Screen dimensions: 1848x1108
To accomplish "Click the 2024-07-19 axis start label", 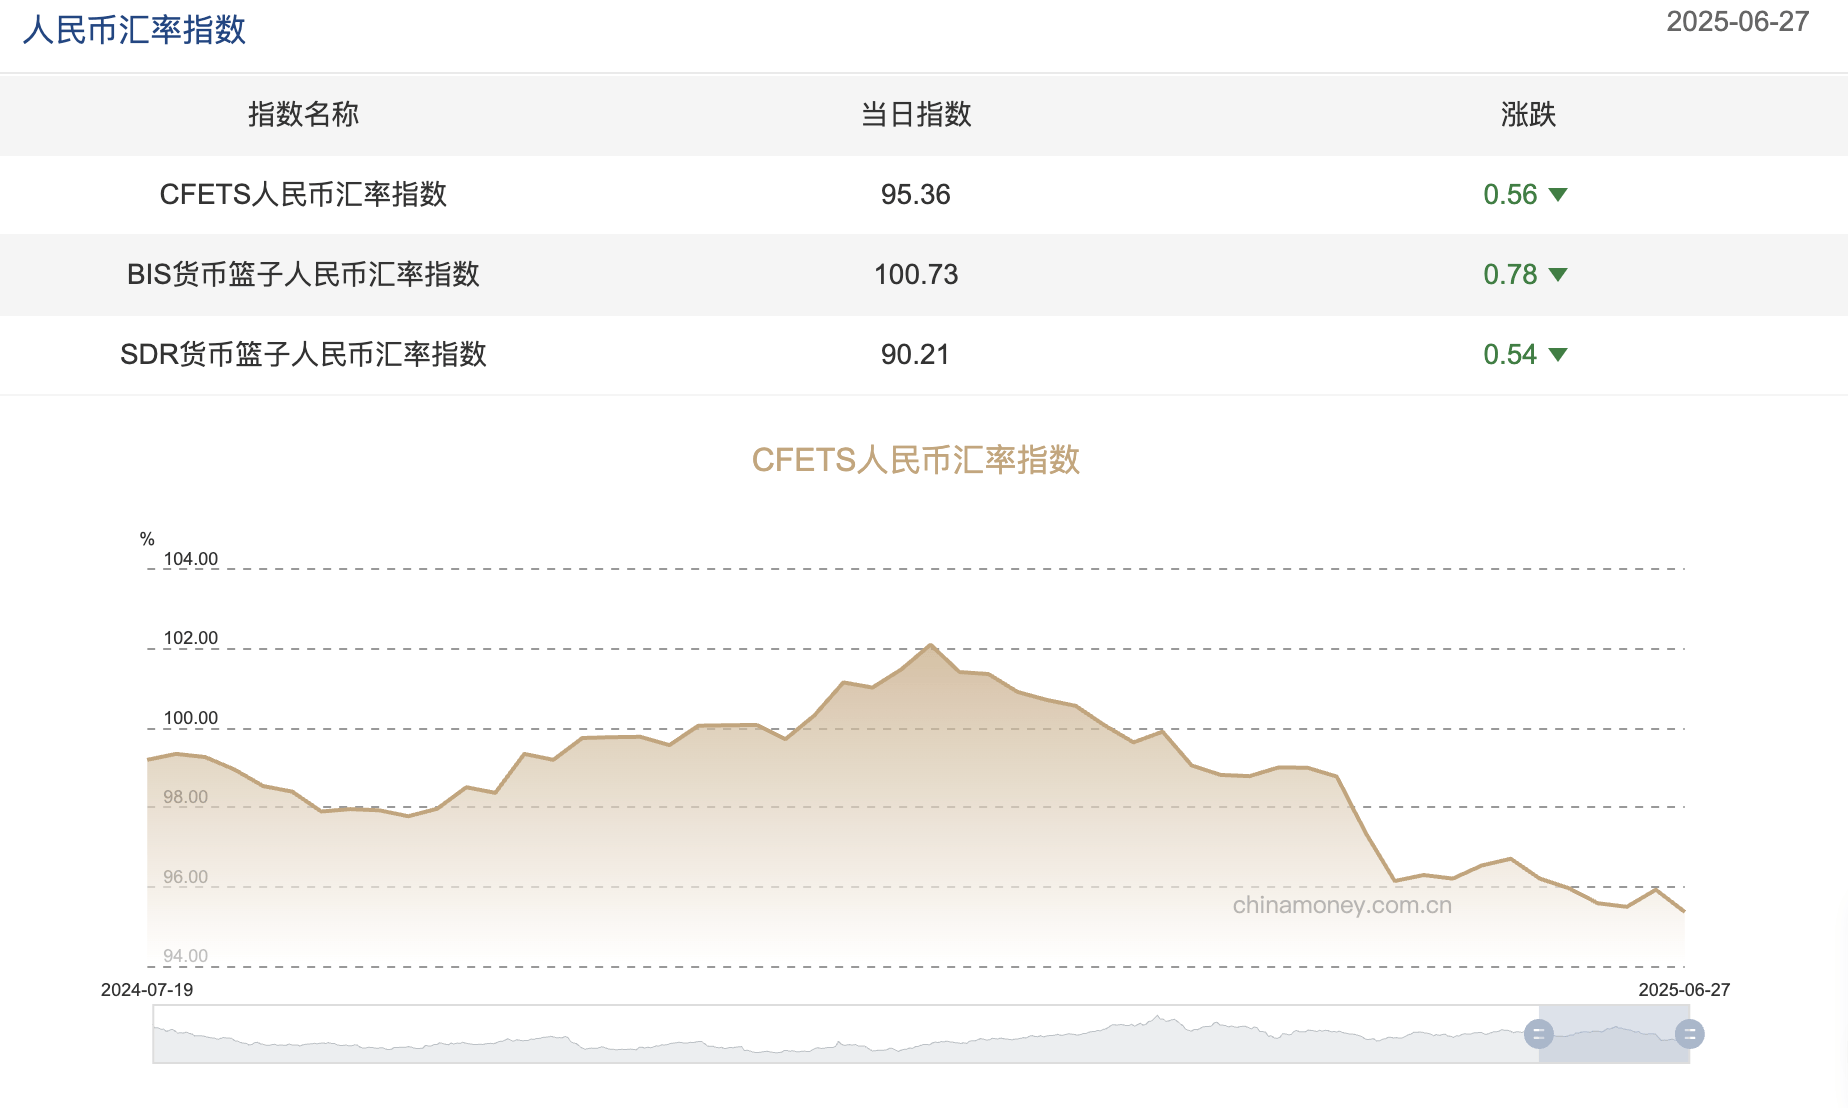I will pos(147,990).
